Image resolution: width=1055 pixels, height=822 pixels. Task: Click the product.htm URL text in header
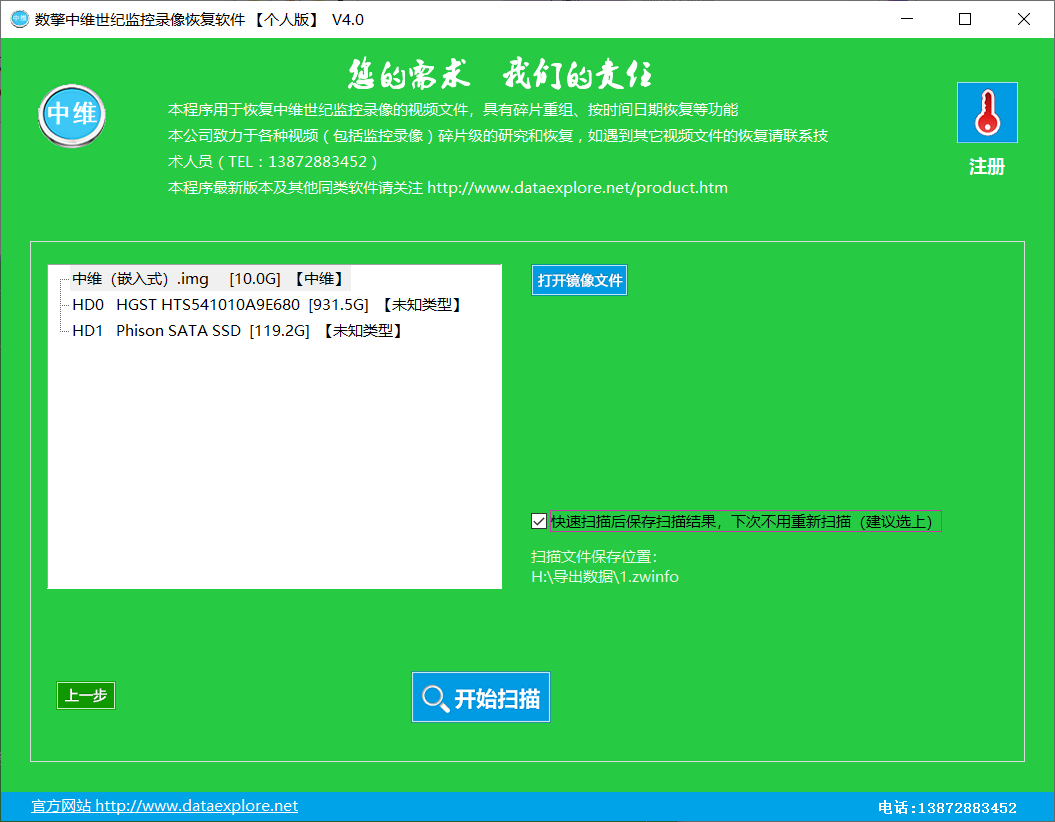click(x=577, y=188)
